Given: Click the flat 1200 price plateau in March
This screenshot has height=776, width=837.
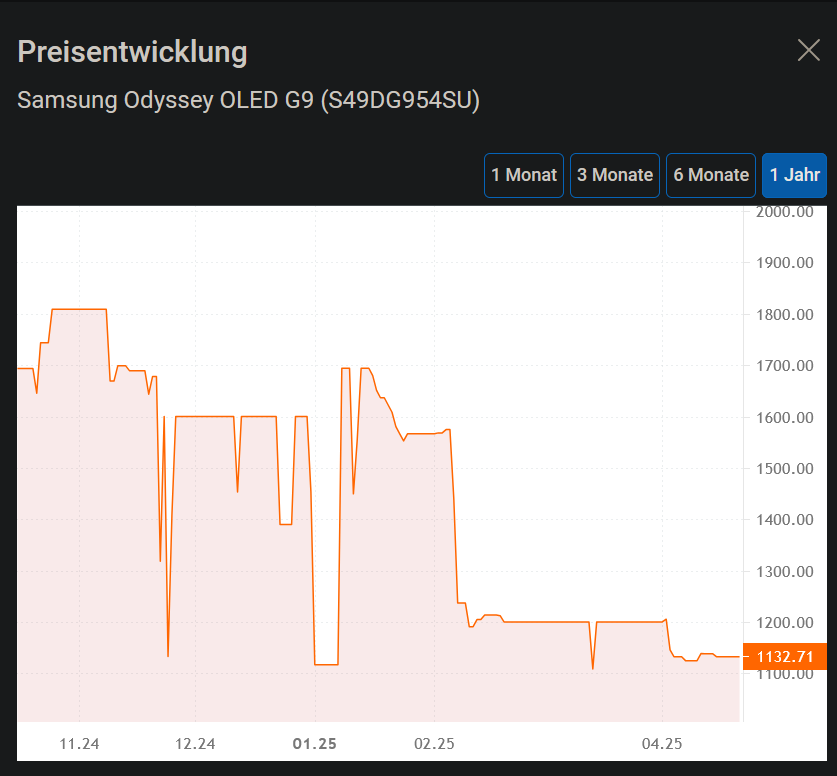Looking at the screenshot, I should (550, 622).
